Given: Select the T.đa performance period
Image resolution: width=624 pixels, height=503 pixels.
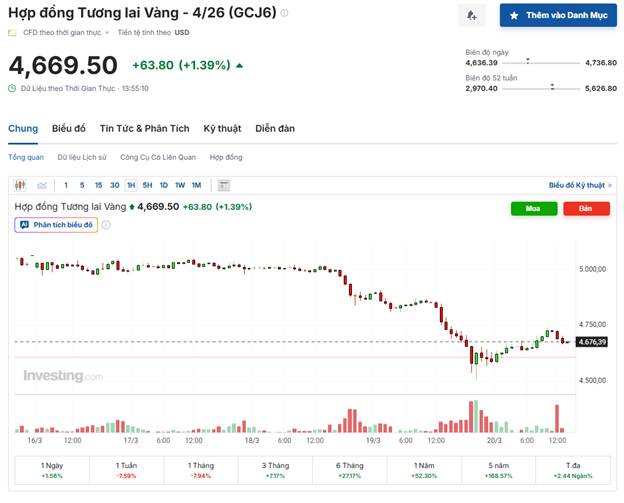Looking at the screenshot, I should click(573, 470).
